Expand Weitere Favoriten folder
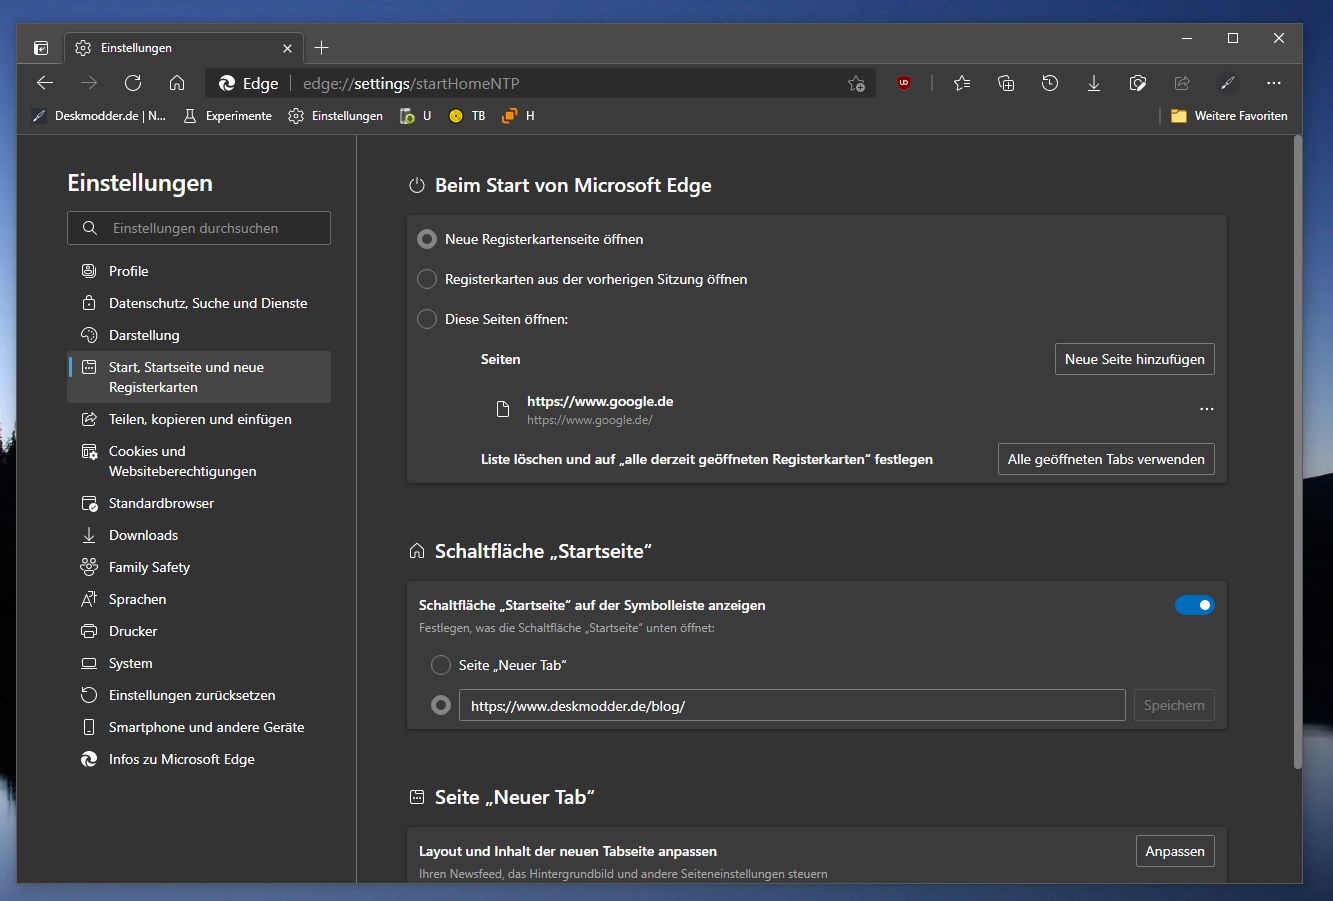The image size is (1333, 901). [x=1229, y=116]
